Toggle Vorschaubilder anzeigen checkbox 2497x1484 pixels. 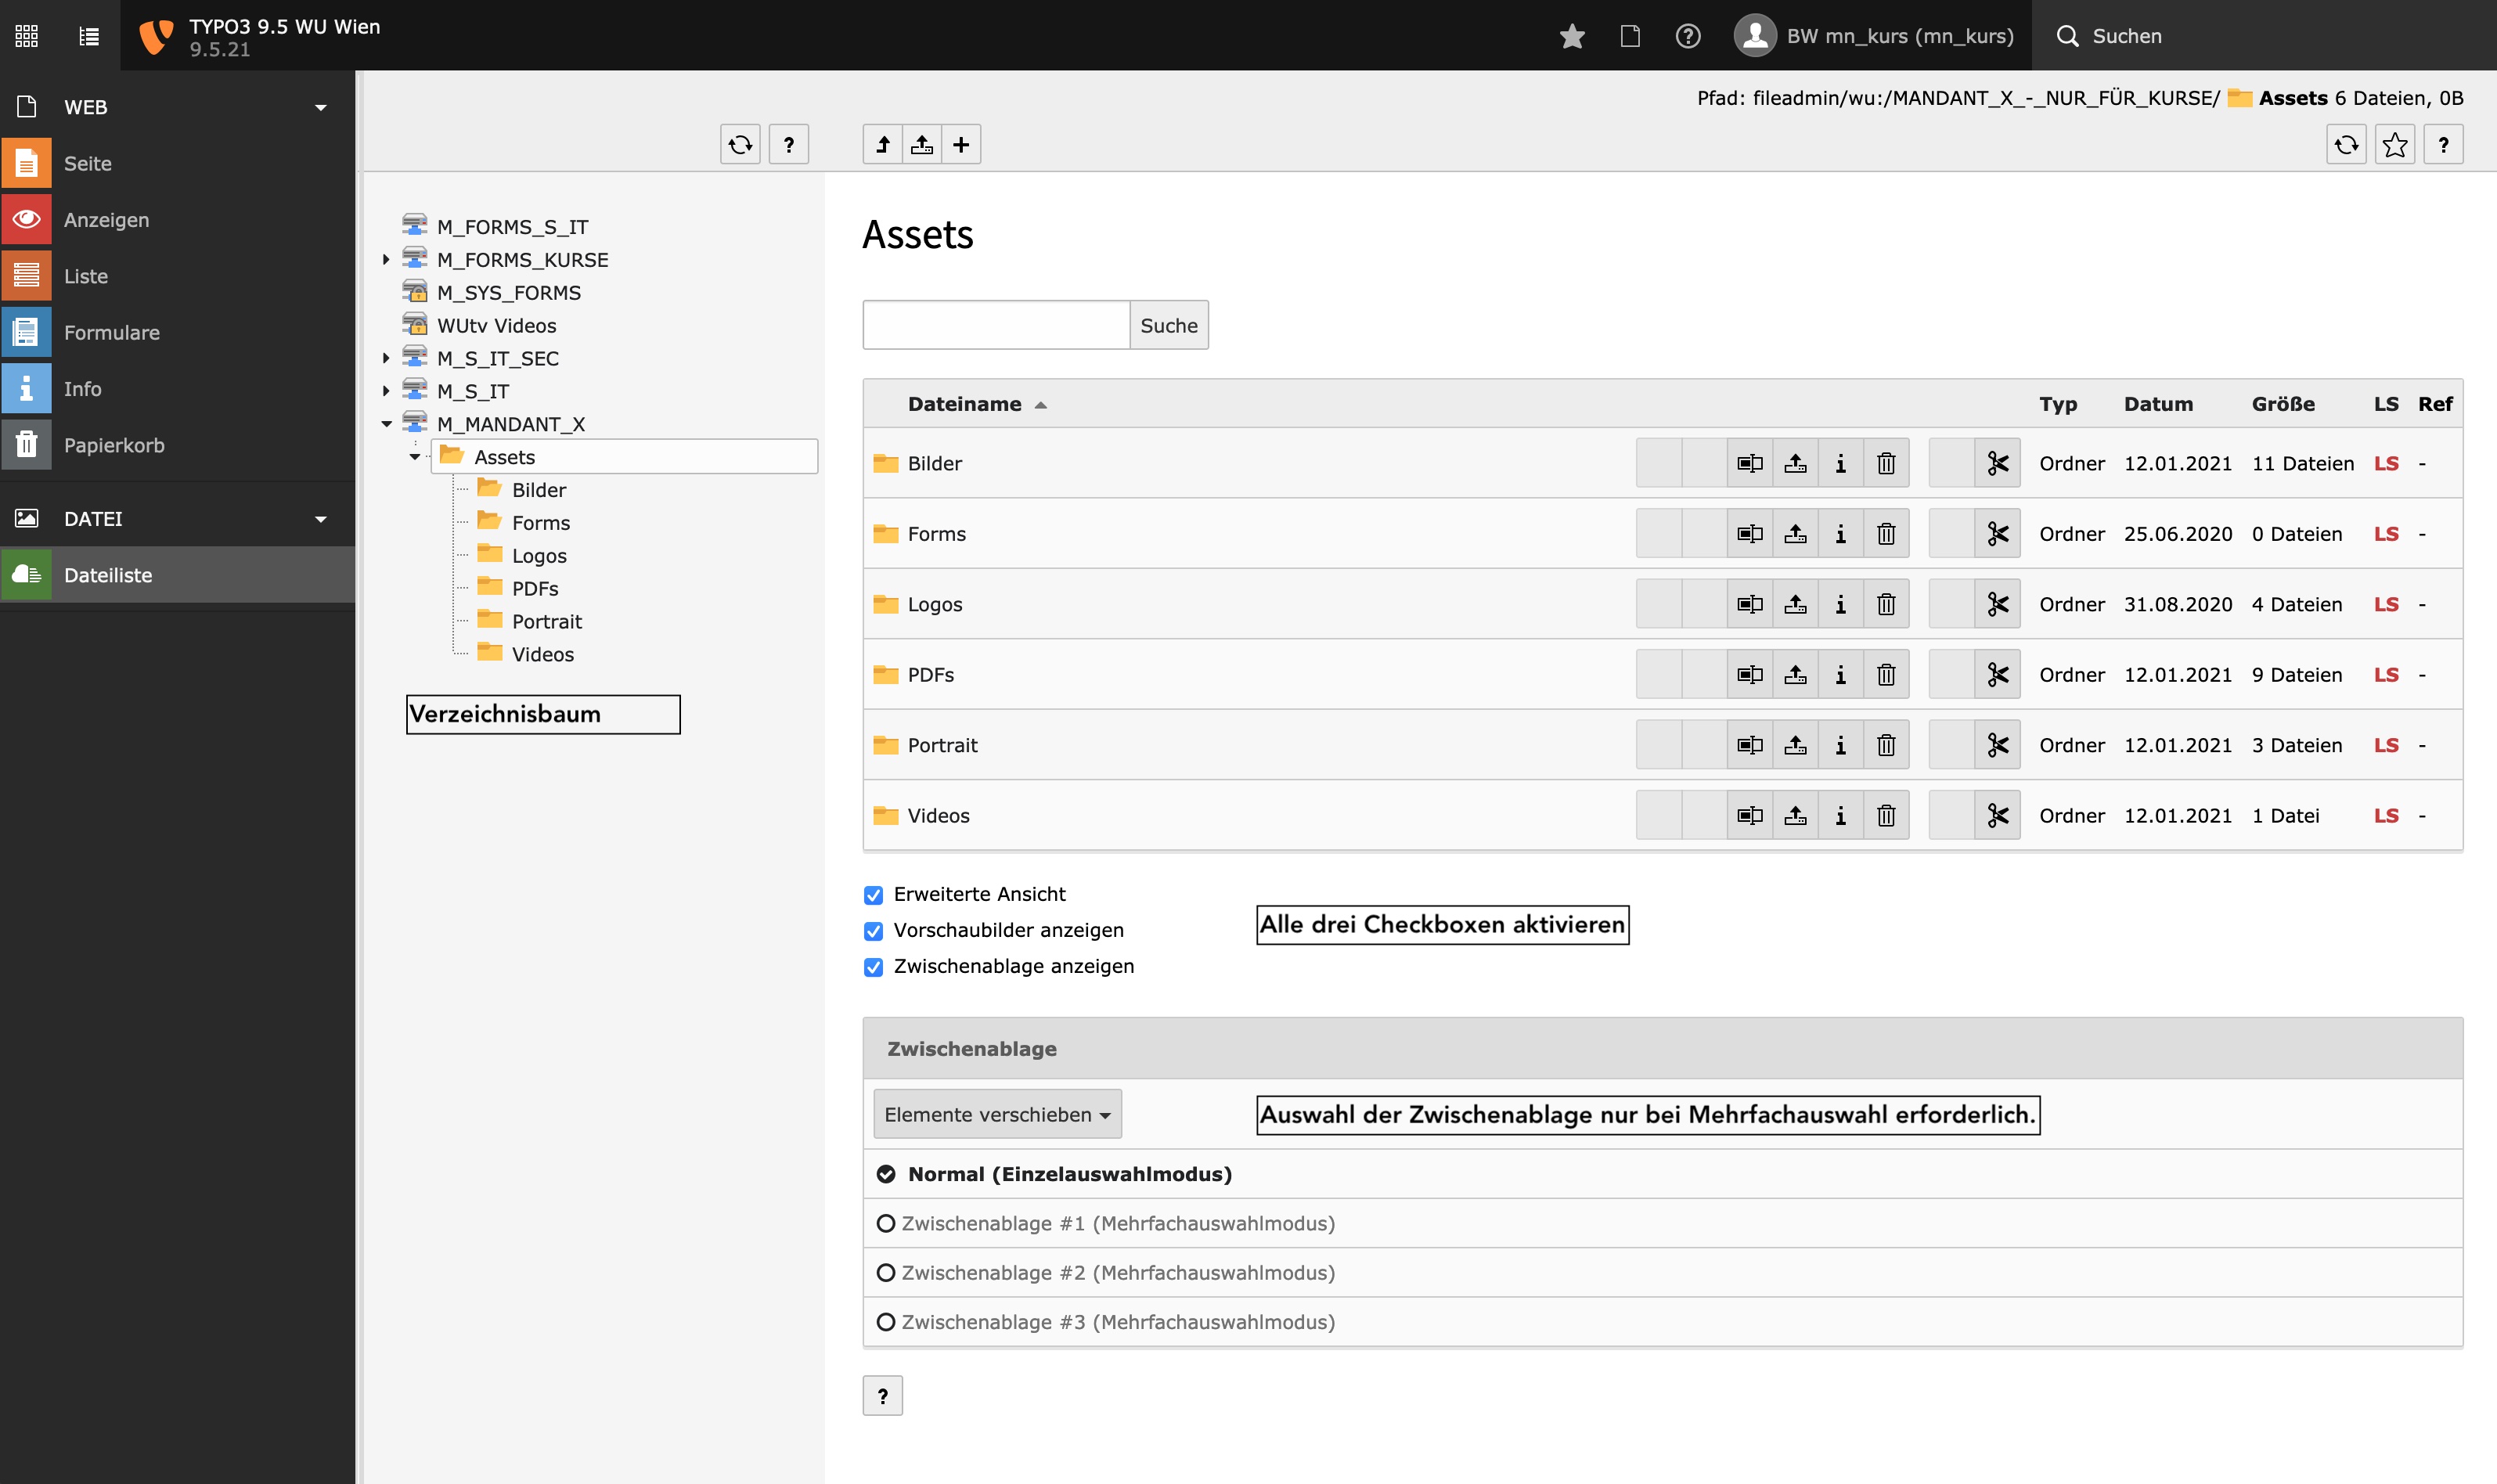click(x=873, y=931)
